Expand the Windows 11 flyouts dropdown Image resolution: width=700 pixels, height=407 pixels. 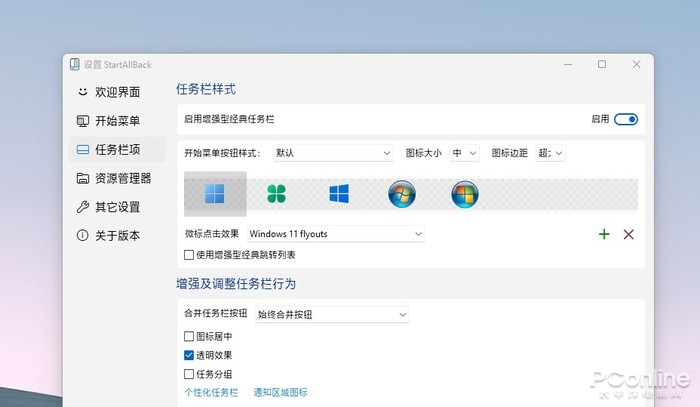coord(336,234)
